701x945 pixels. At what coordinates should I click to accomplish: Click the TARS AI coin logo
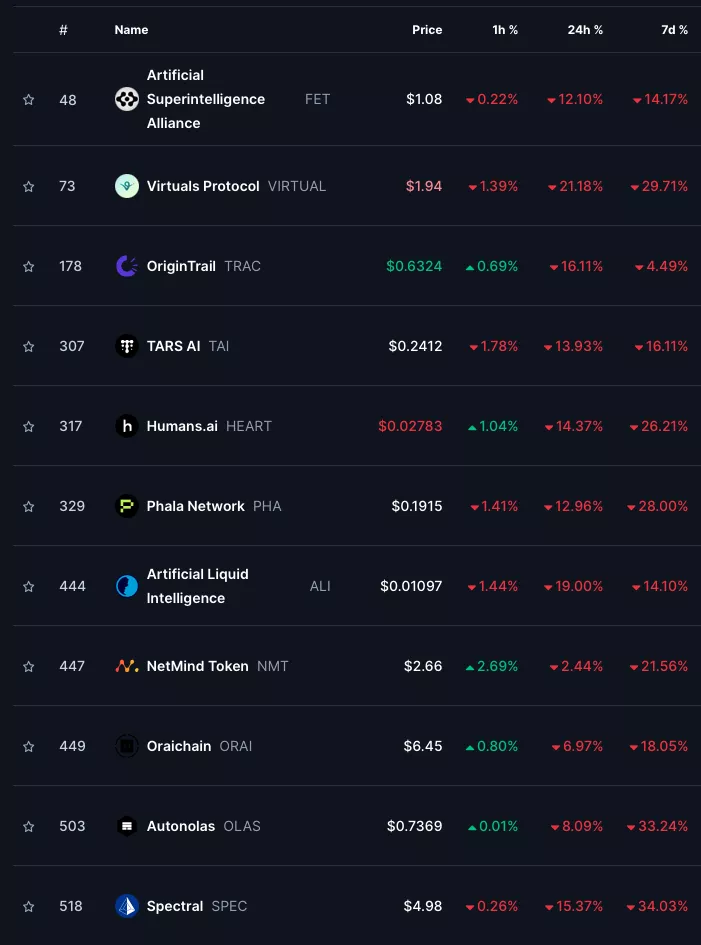(x=127, y=346)
